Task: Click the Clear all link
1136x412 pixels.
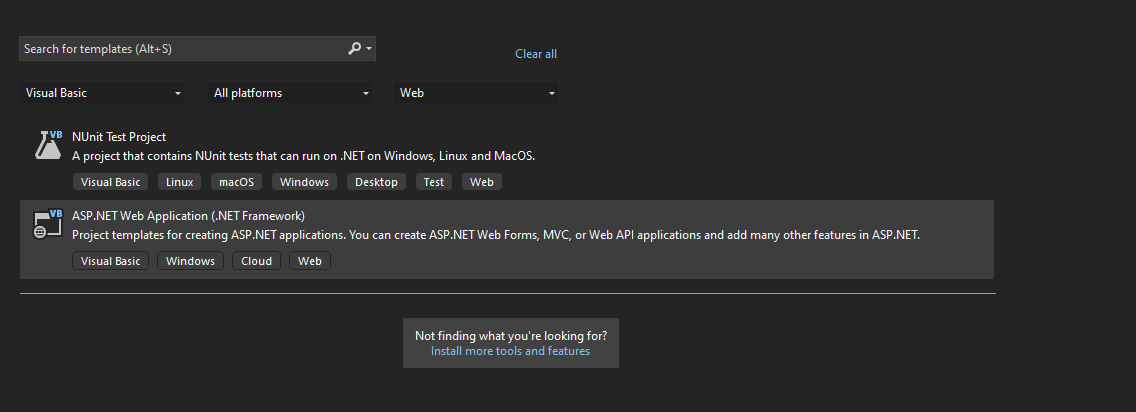Action: click(536, 54)
